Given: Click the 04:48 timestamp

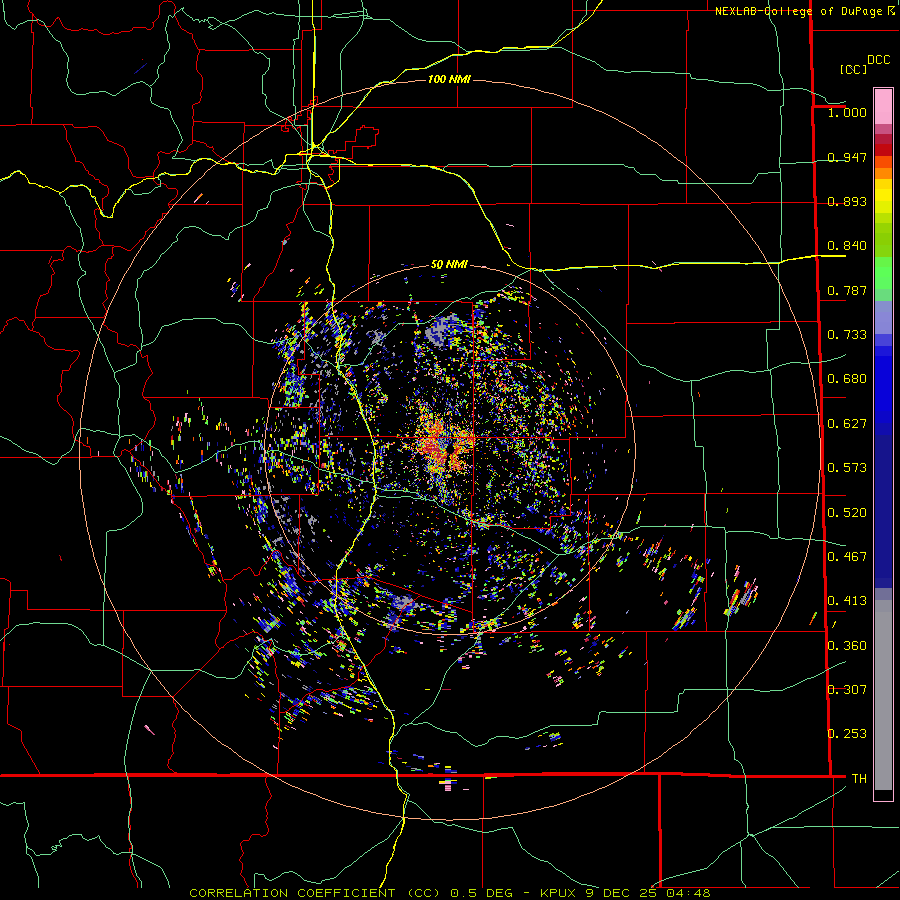Looking at the screenshot, I should click(x=689, y=893).
